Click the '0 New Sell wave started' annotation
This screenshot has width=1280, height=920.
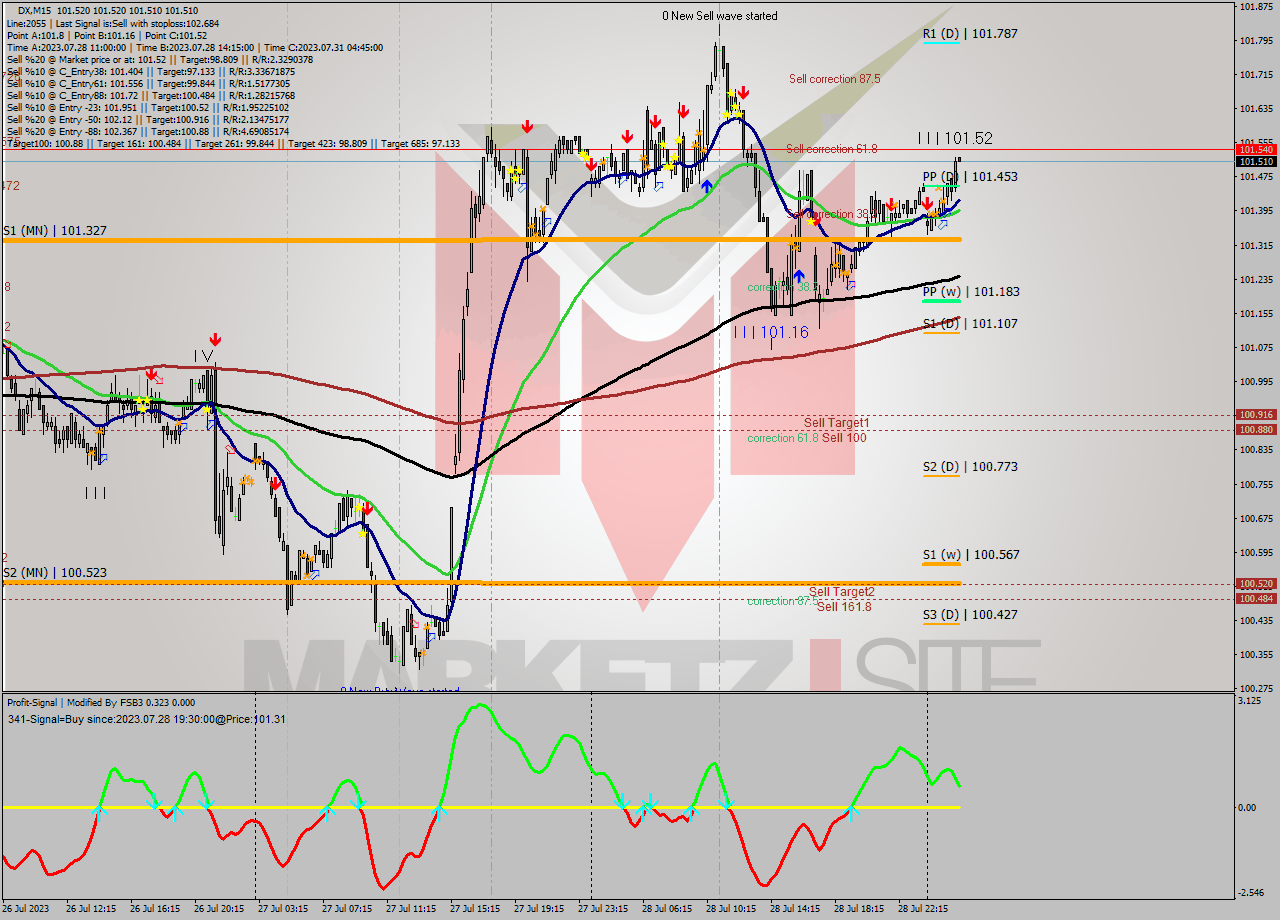point(720,16)
